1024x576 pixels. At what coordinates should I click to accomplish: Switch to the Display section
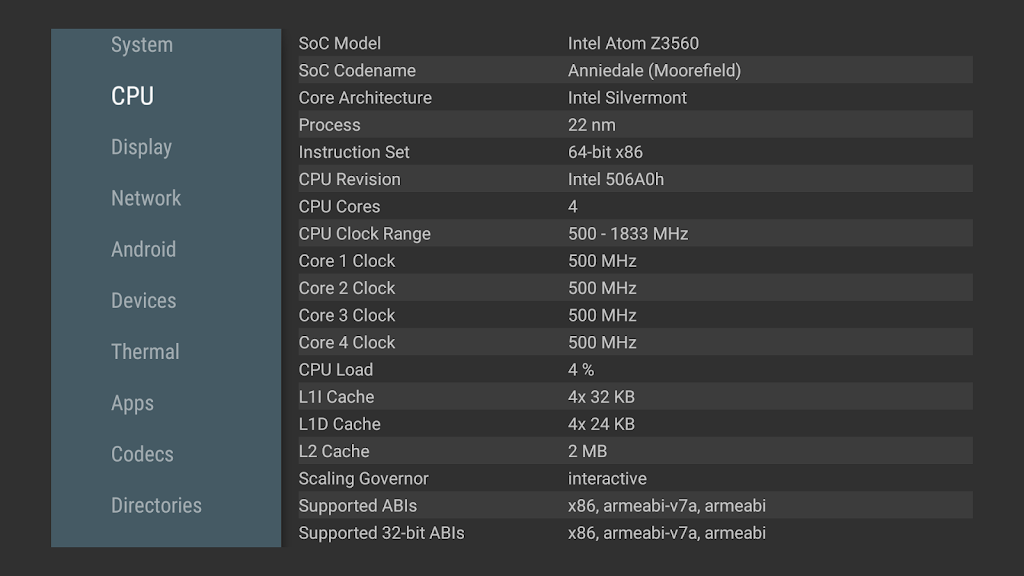(141, 147)
